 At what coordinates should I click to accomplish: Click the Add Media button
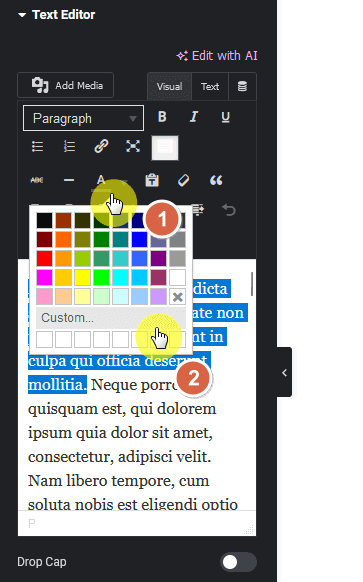[x=66, y=85]
